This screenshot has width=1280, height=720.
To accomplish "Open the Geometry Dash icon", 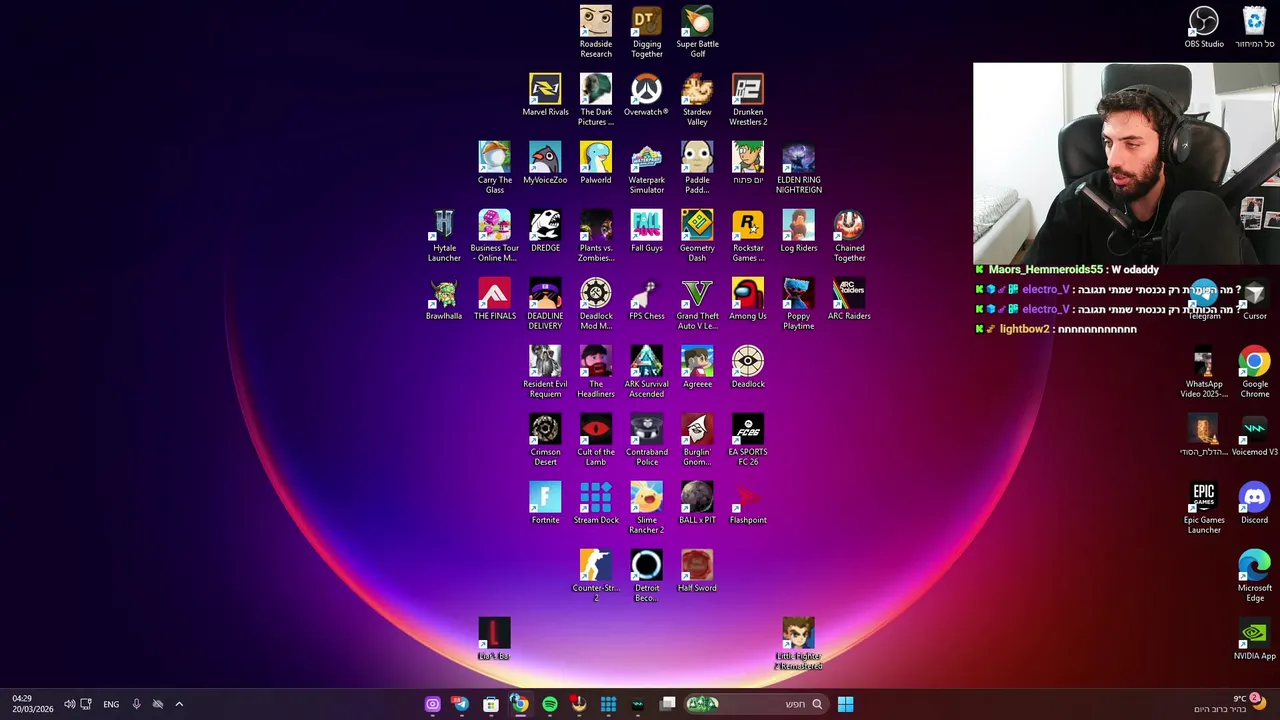I will [697, 236].
